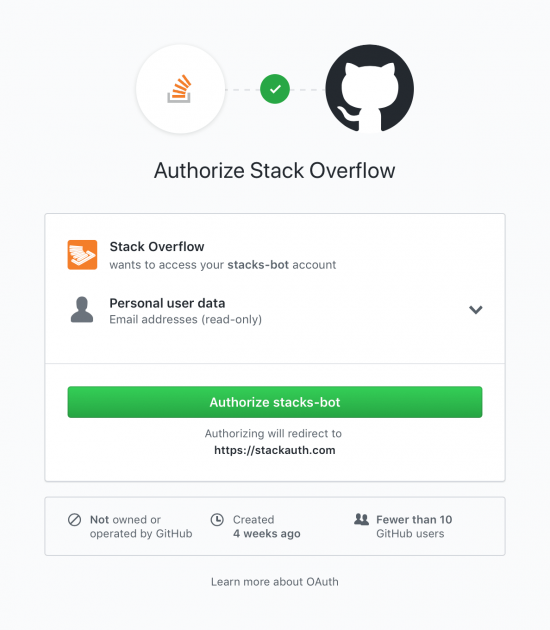This screenshot has width=550, height=630.
Task: Click the orange Stack Overflow app avatar
Action: (82, 255)
